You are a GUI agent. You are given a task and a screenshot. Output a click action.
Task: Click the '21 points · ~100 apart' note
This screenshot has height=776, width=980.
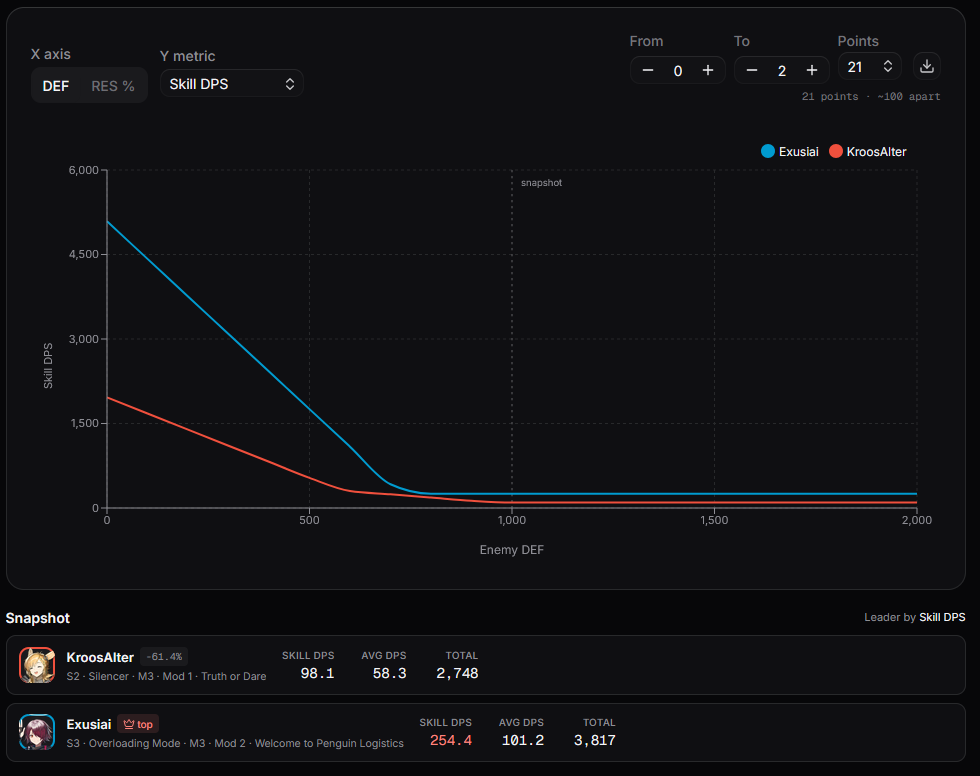coord(871,96)
